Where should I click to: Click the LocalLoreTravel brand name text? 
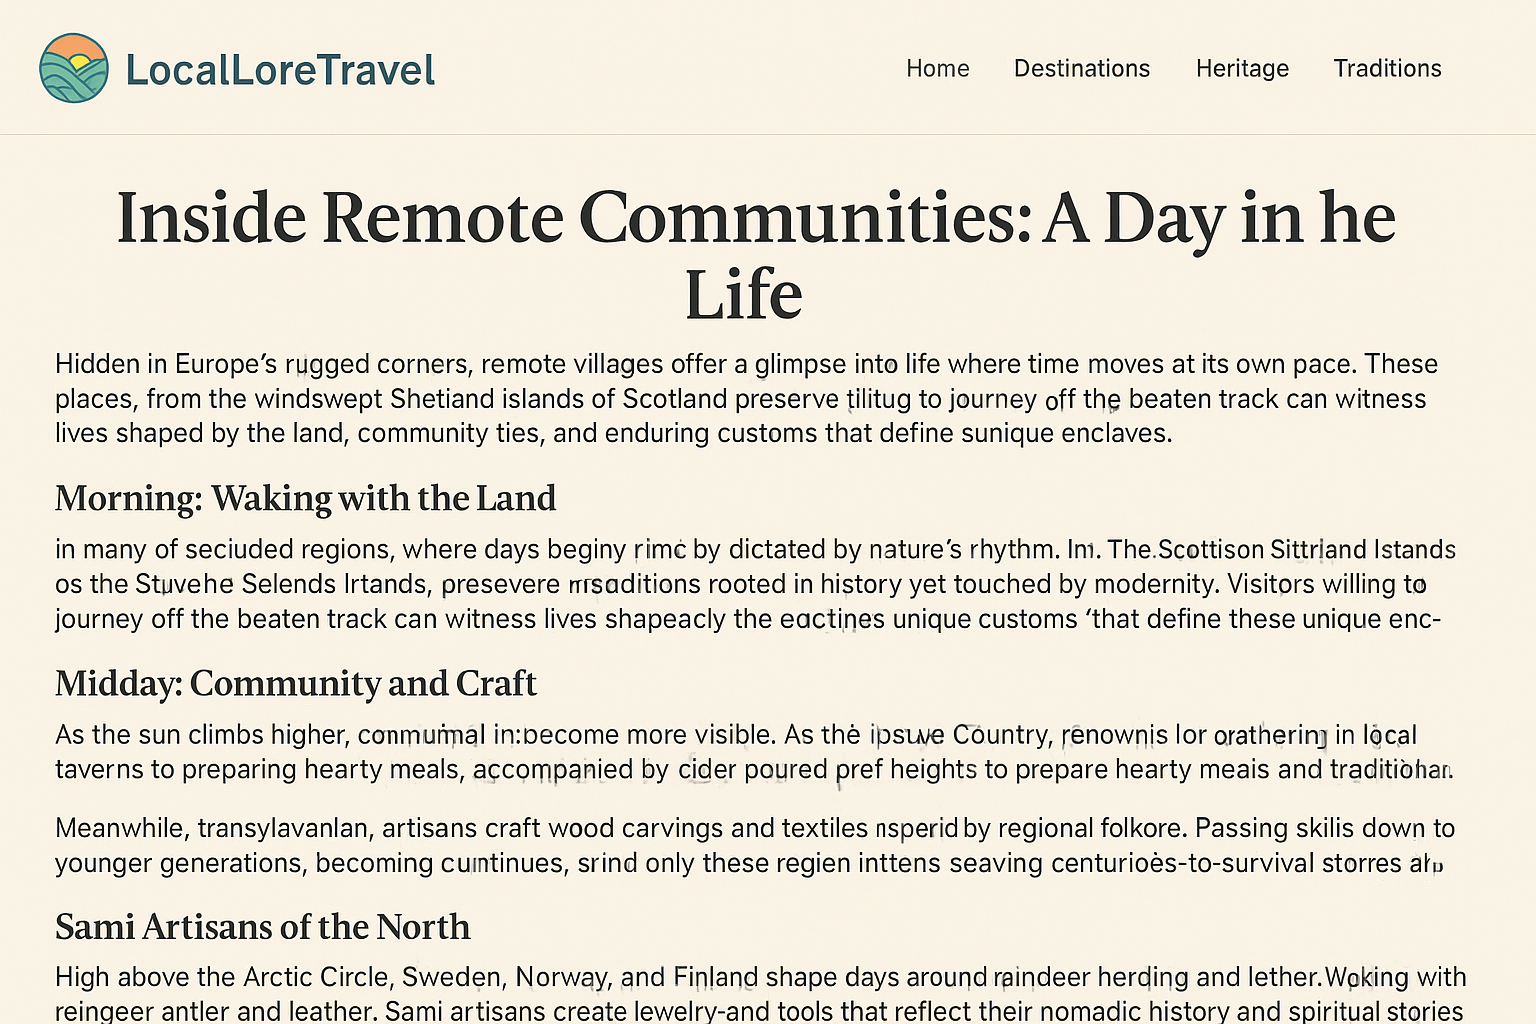coord(280,70)
